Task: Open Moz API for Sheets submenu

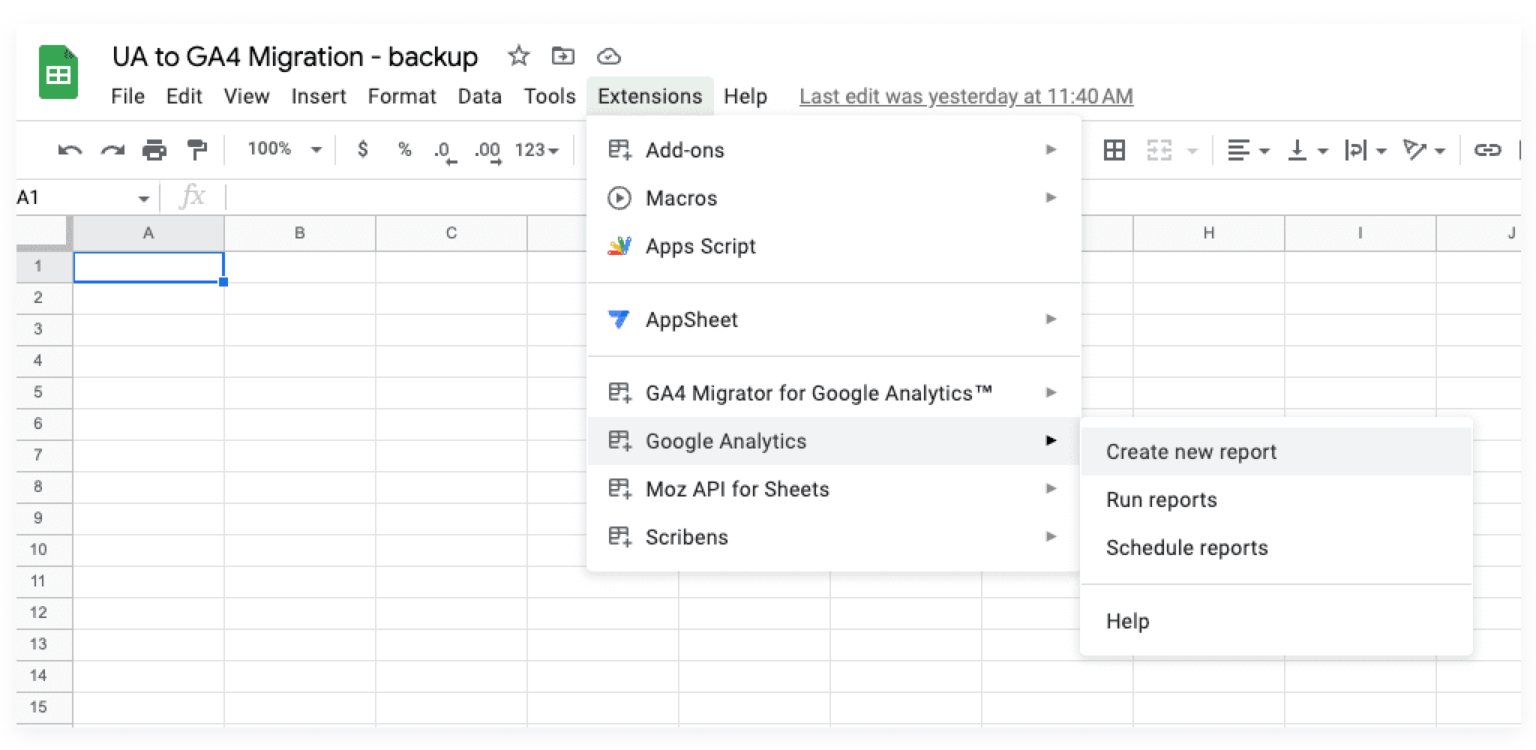Action: point(833,489)
